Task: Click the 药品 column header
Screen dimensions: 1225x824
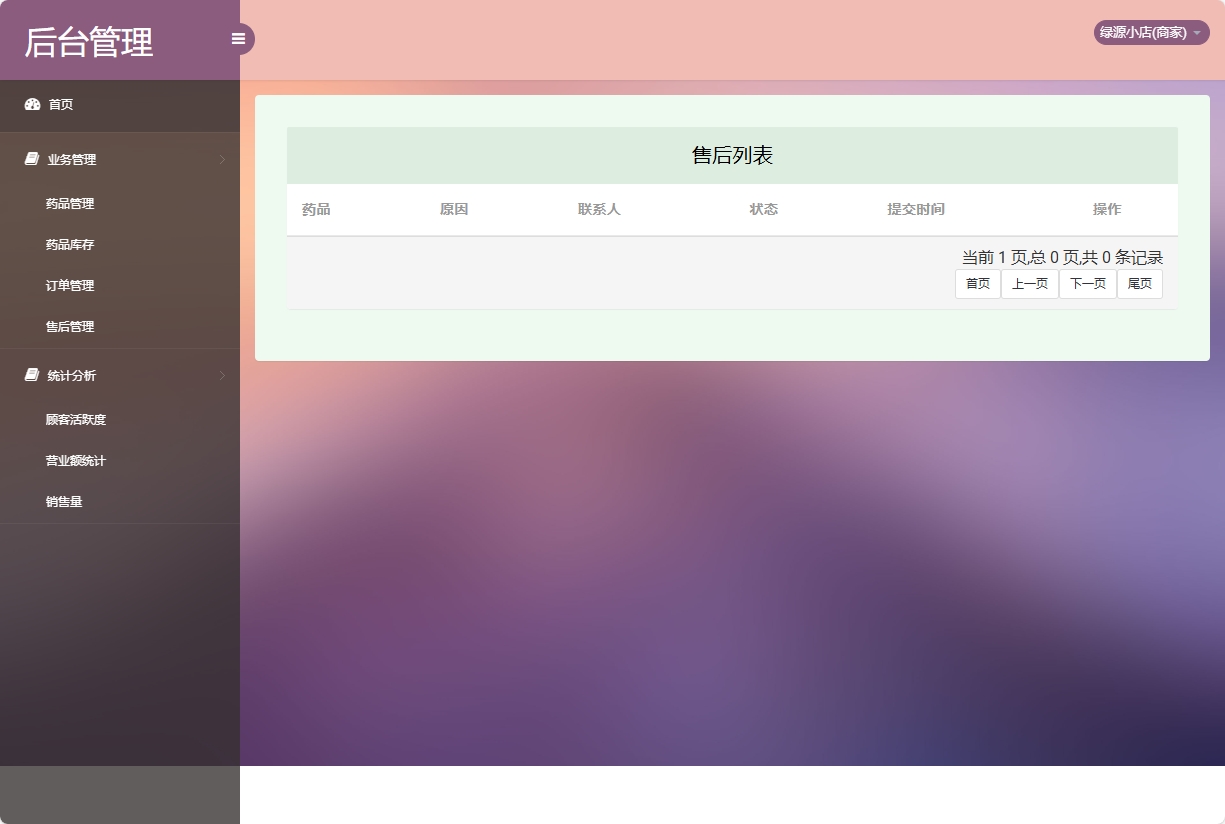Action: [x=315, y=209]
